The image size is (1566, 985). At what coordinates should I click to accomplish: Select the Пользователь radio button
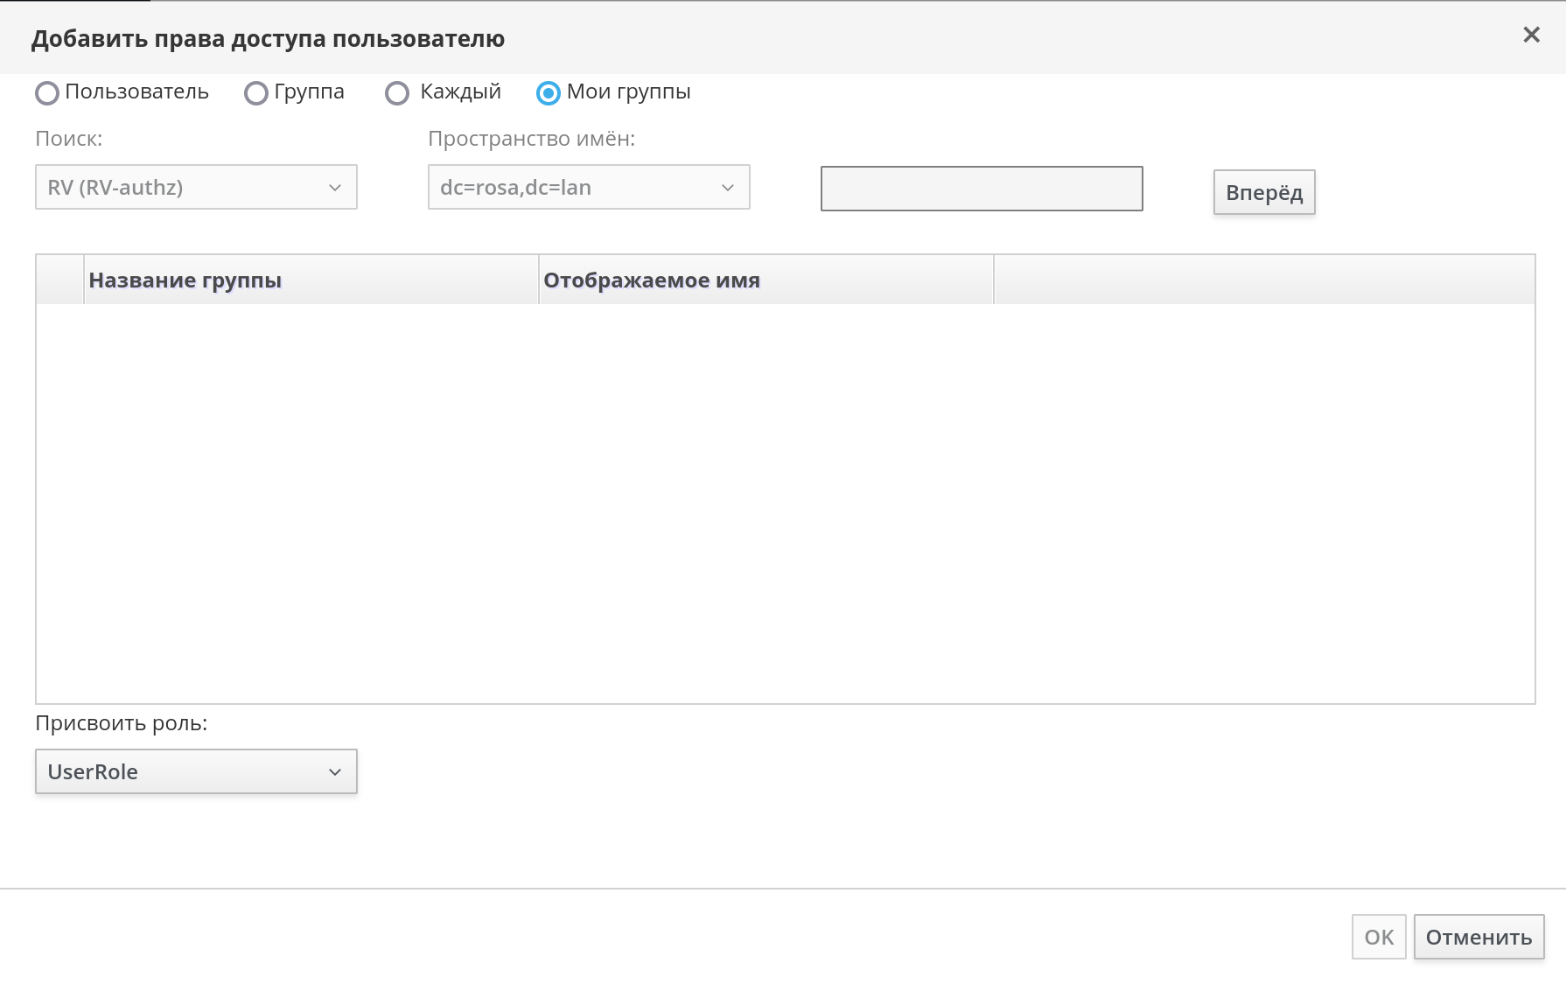tap(47, 93)
